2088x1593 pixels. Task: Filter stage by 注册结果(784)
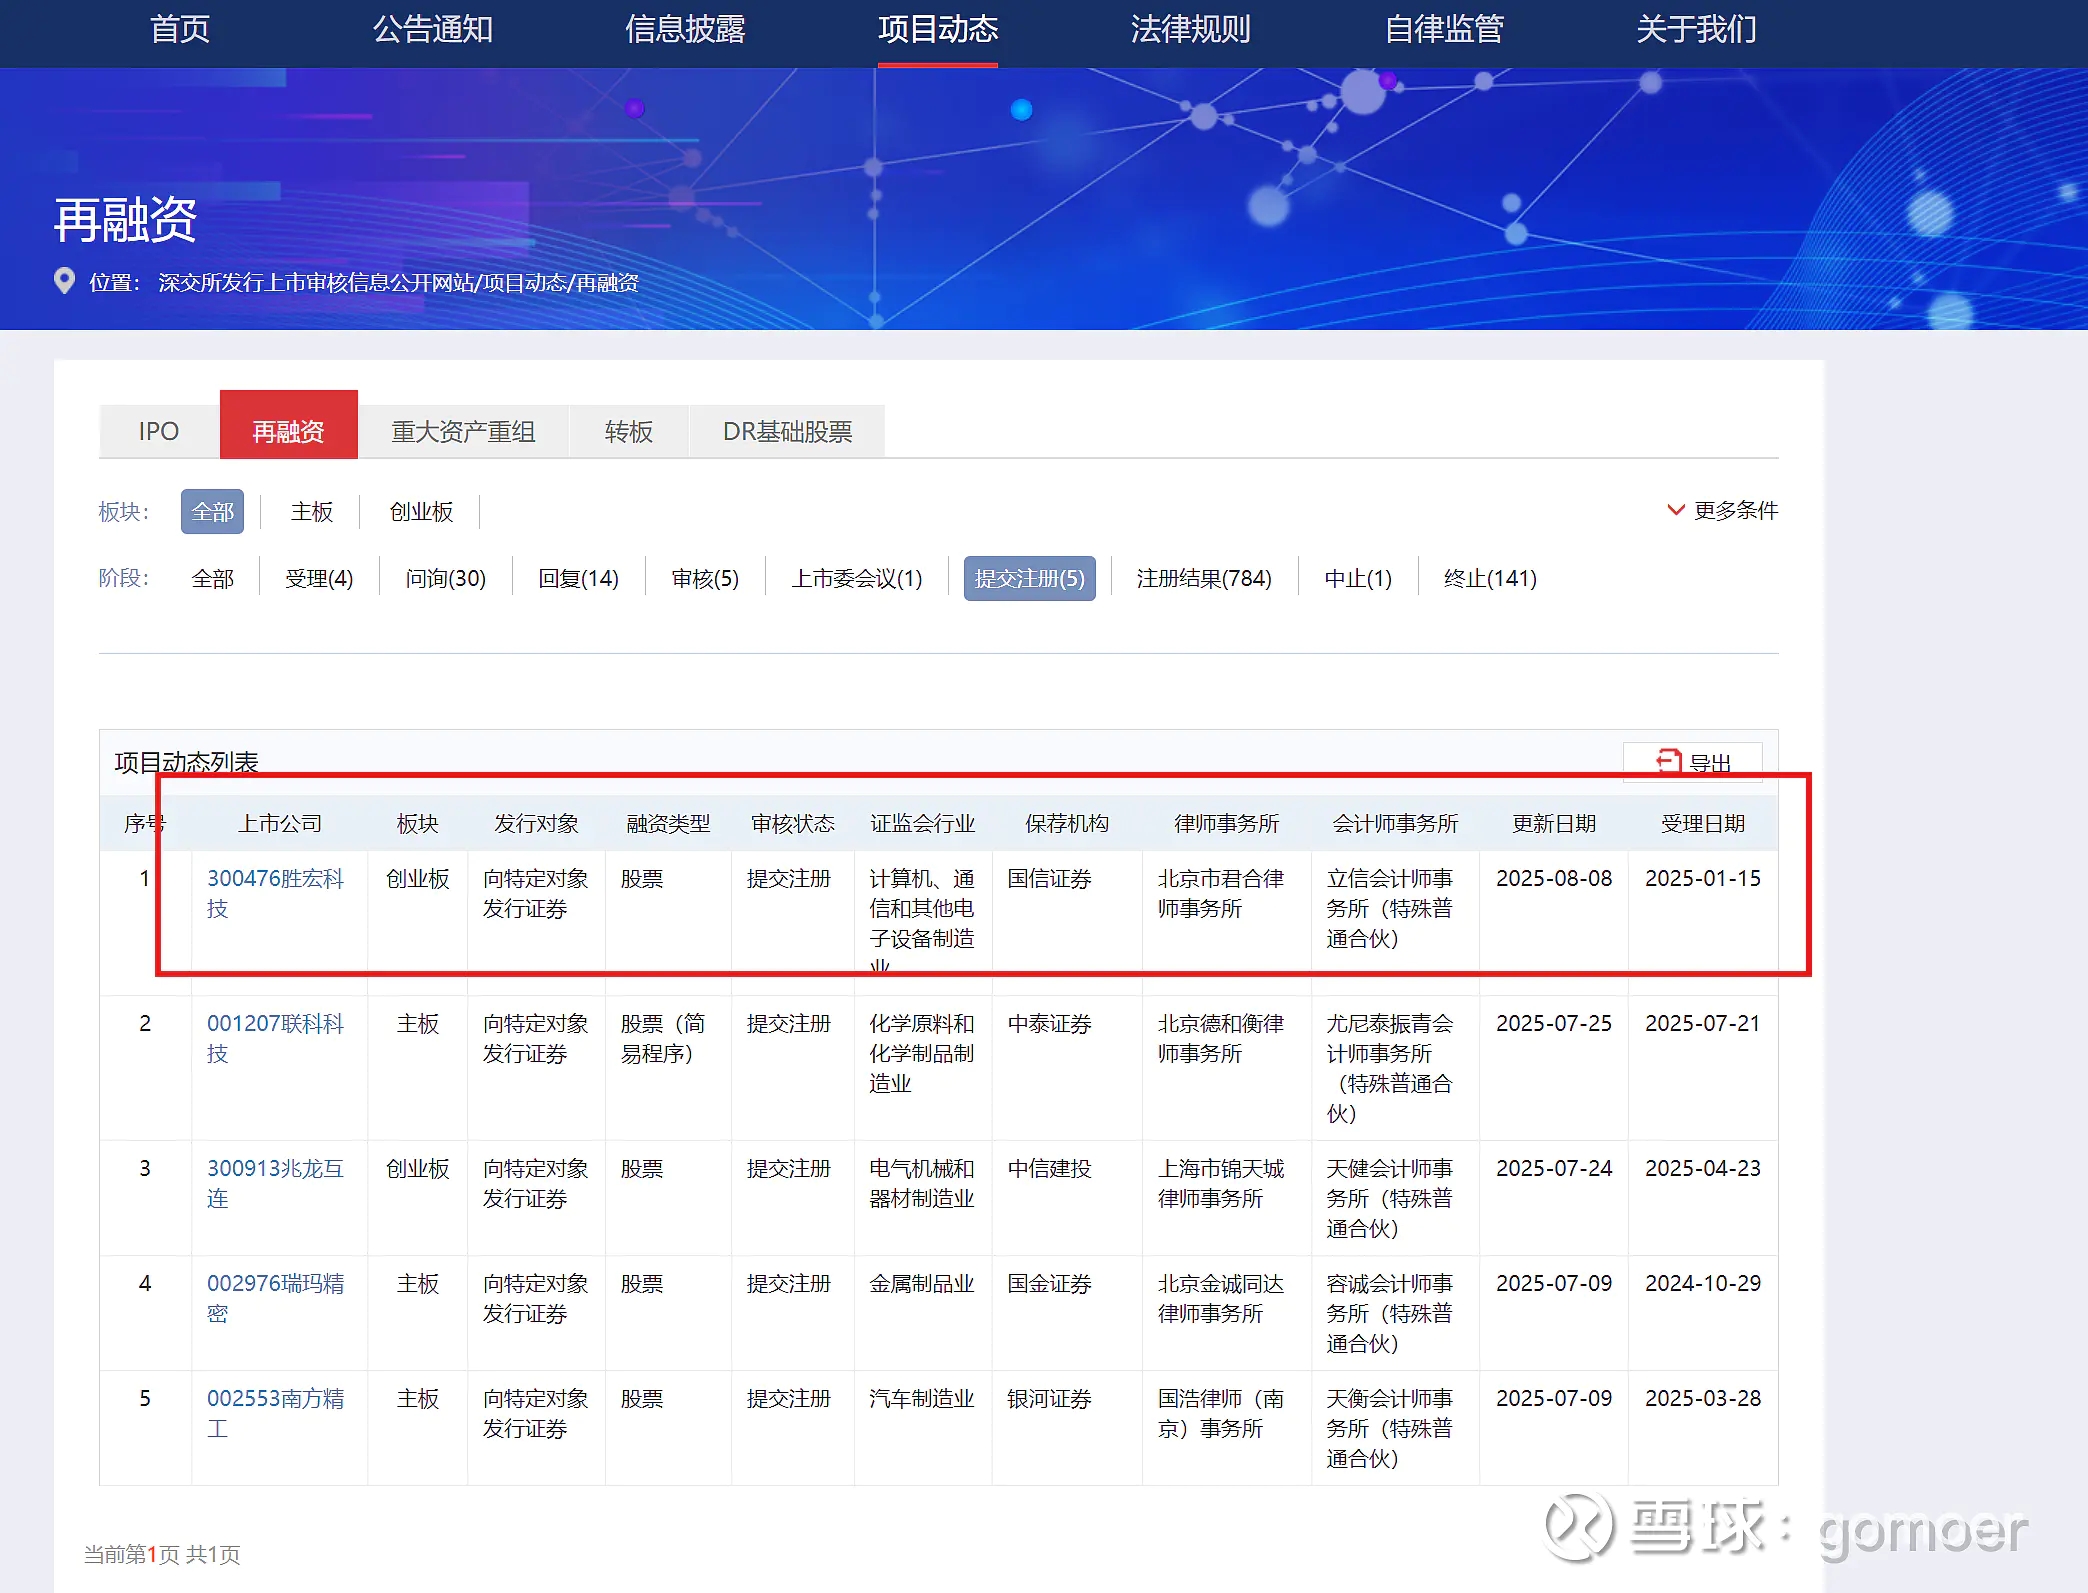1204,578
